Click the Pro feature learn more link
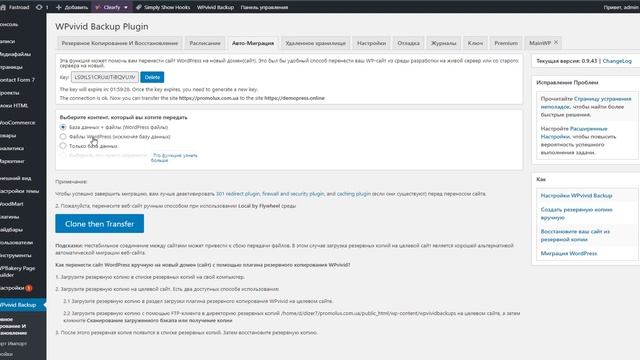Viewport: 640px width, 360px height. pos(174,158)
